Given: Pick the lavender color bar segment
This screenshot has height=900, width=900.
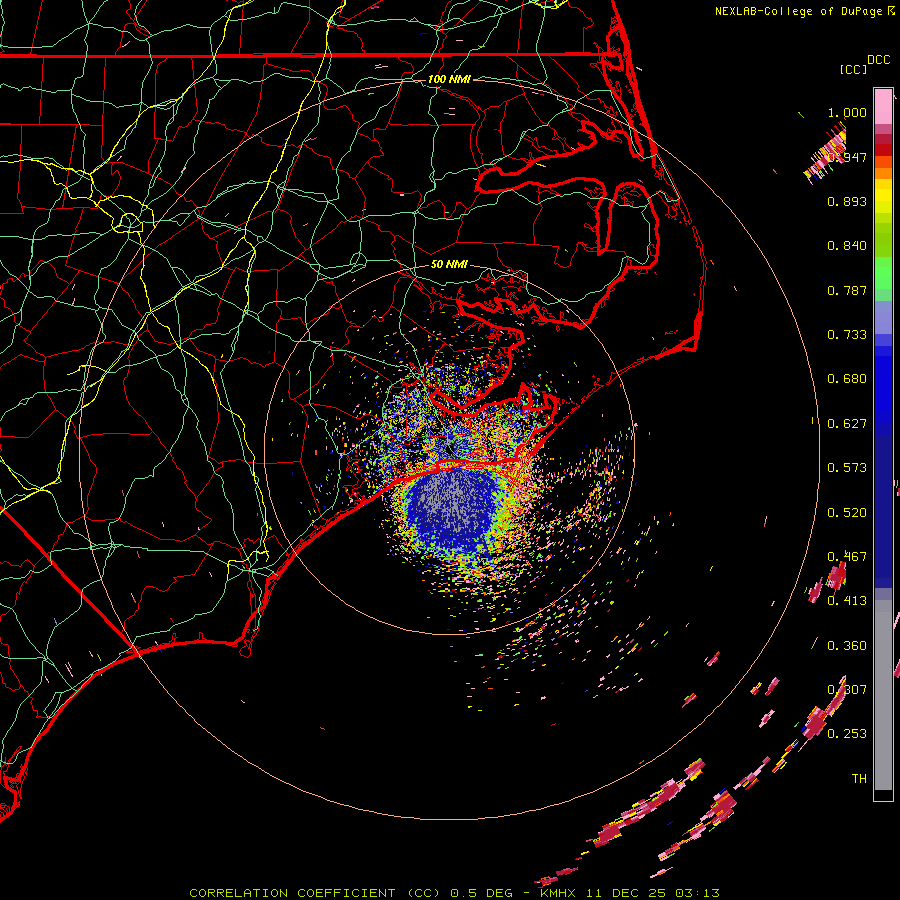Looking at the screenshot, I should click(883, 319).
